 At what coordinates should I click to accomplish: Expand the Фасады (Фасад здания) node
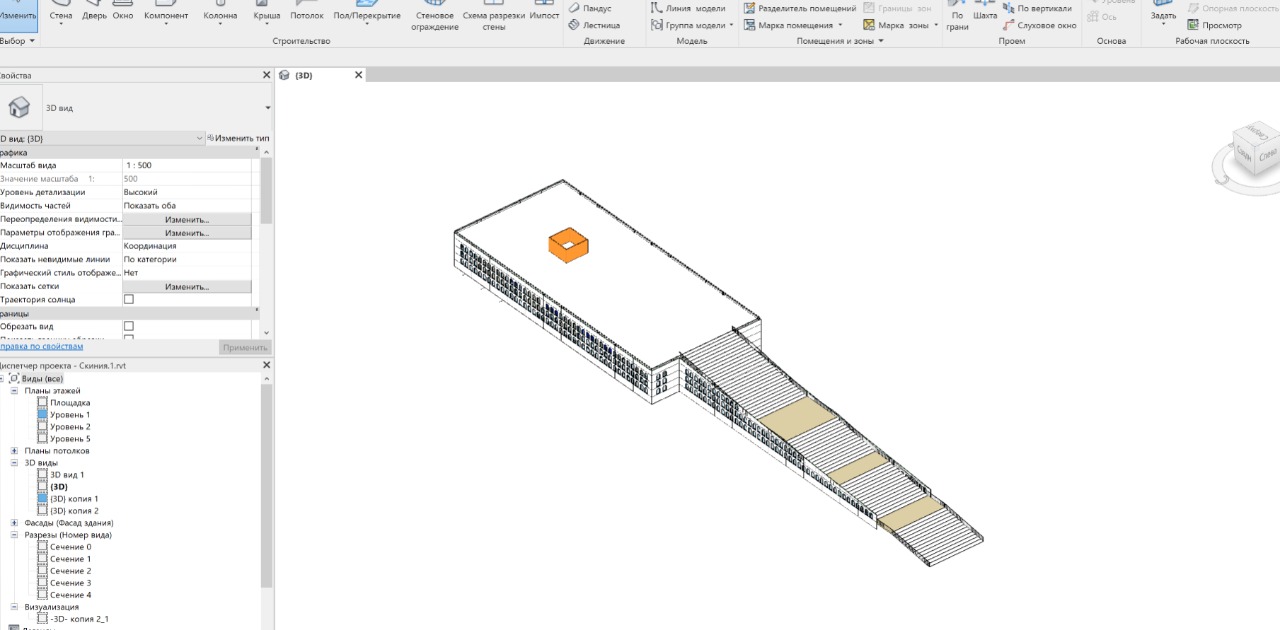point(14,523)
